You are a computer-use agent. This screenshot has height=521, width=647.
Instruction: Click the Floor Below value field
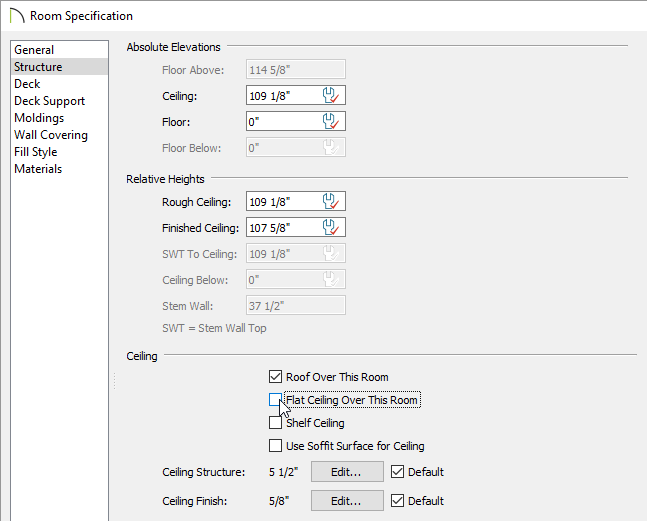click(295, 147)
